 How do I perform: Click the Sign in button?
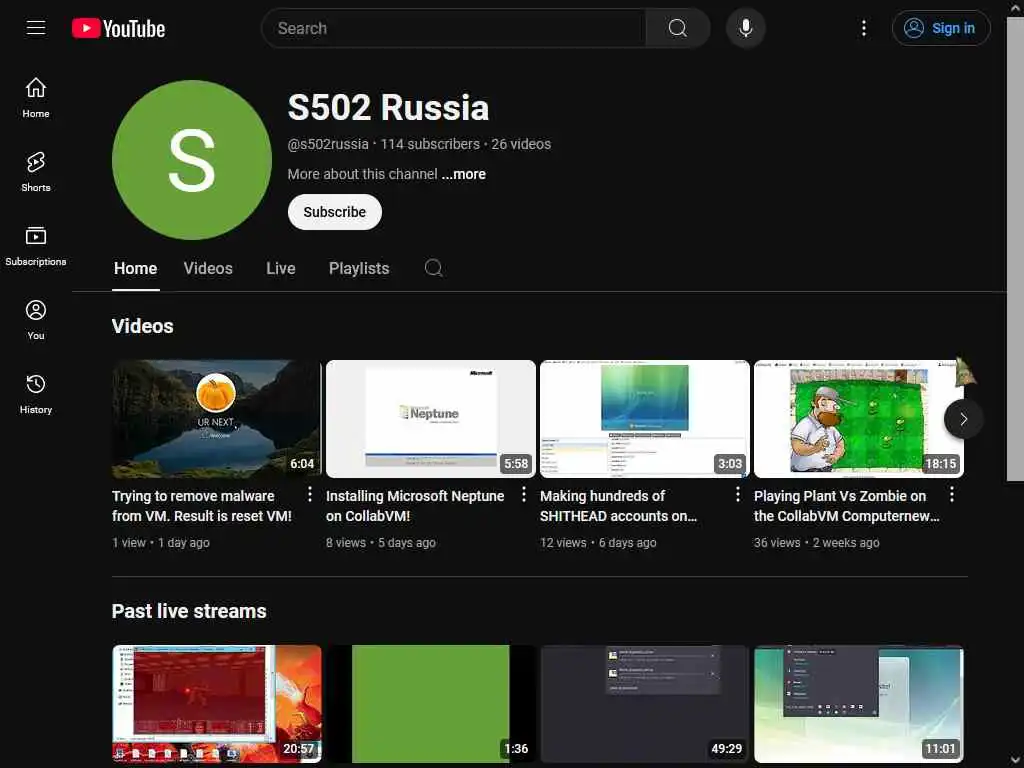(x=941, y=28)
